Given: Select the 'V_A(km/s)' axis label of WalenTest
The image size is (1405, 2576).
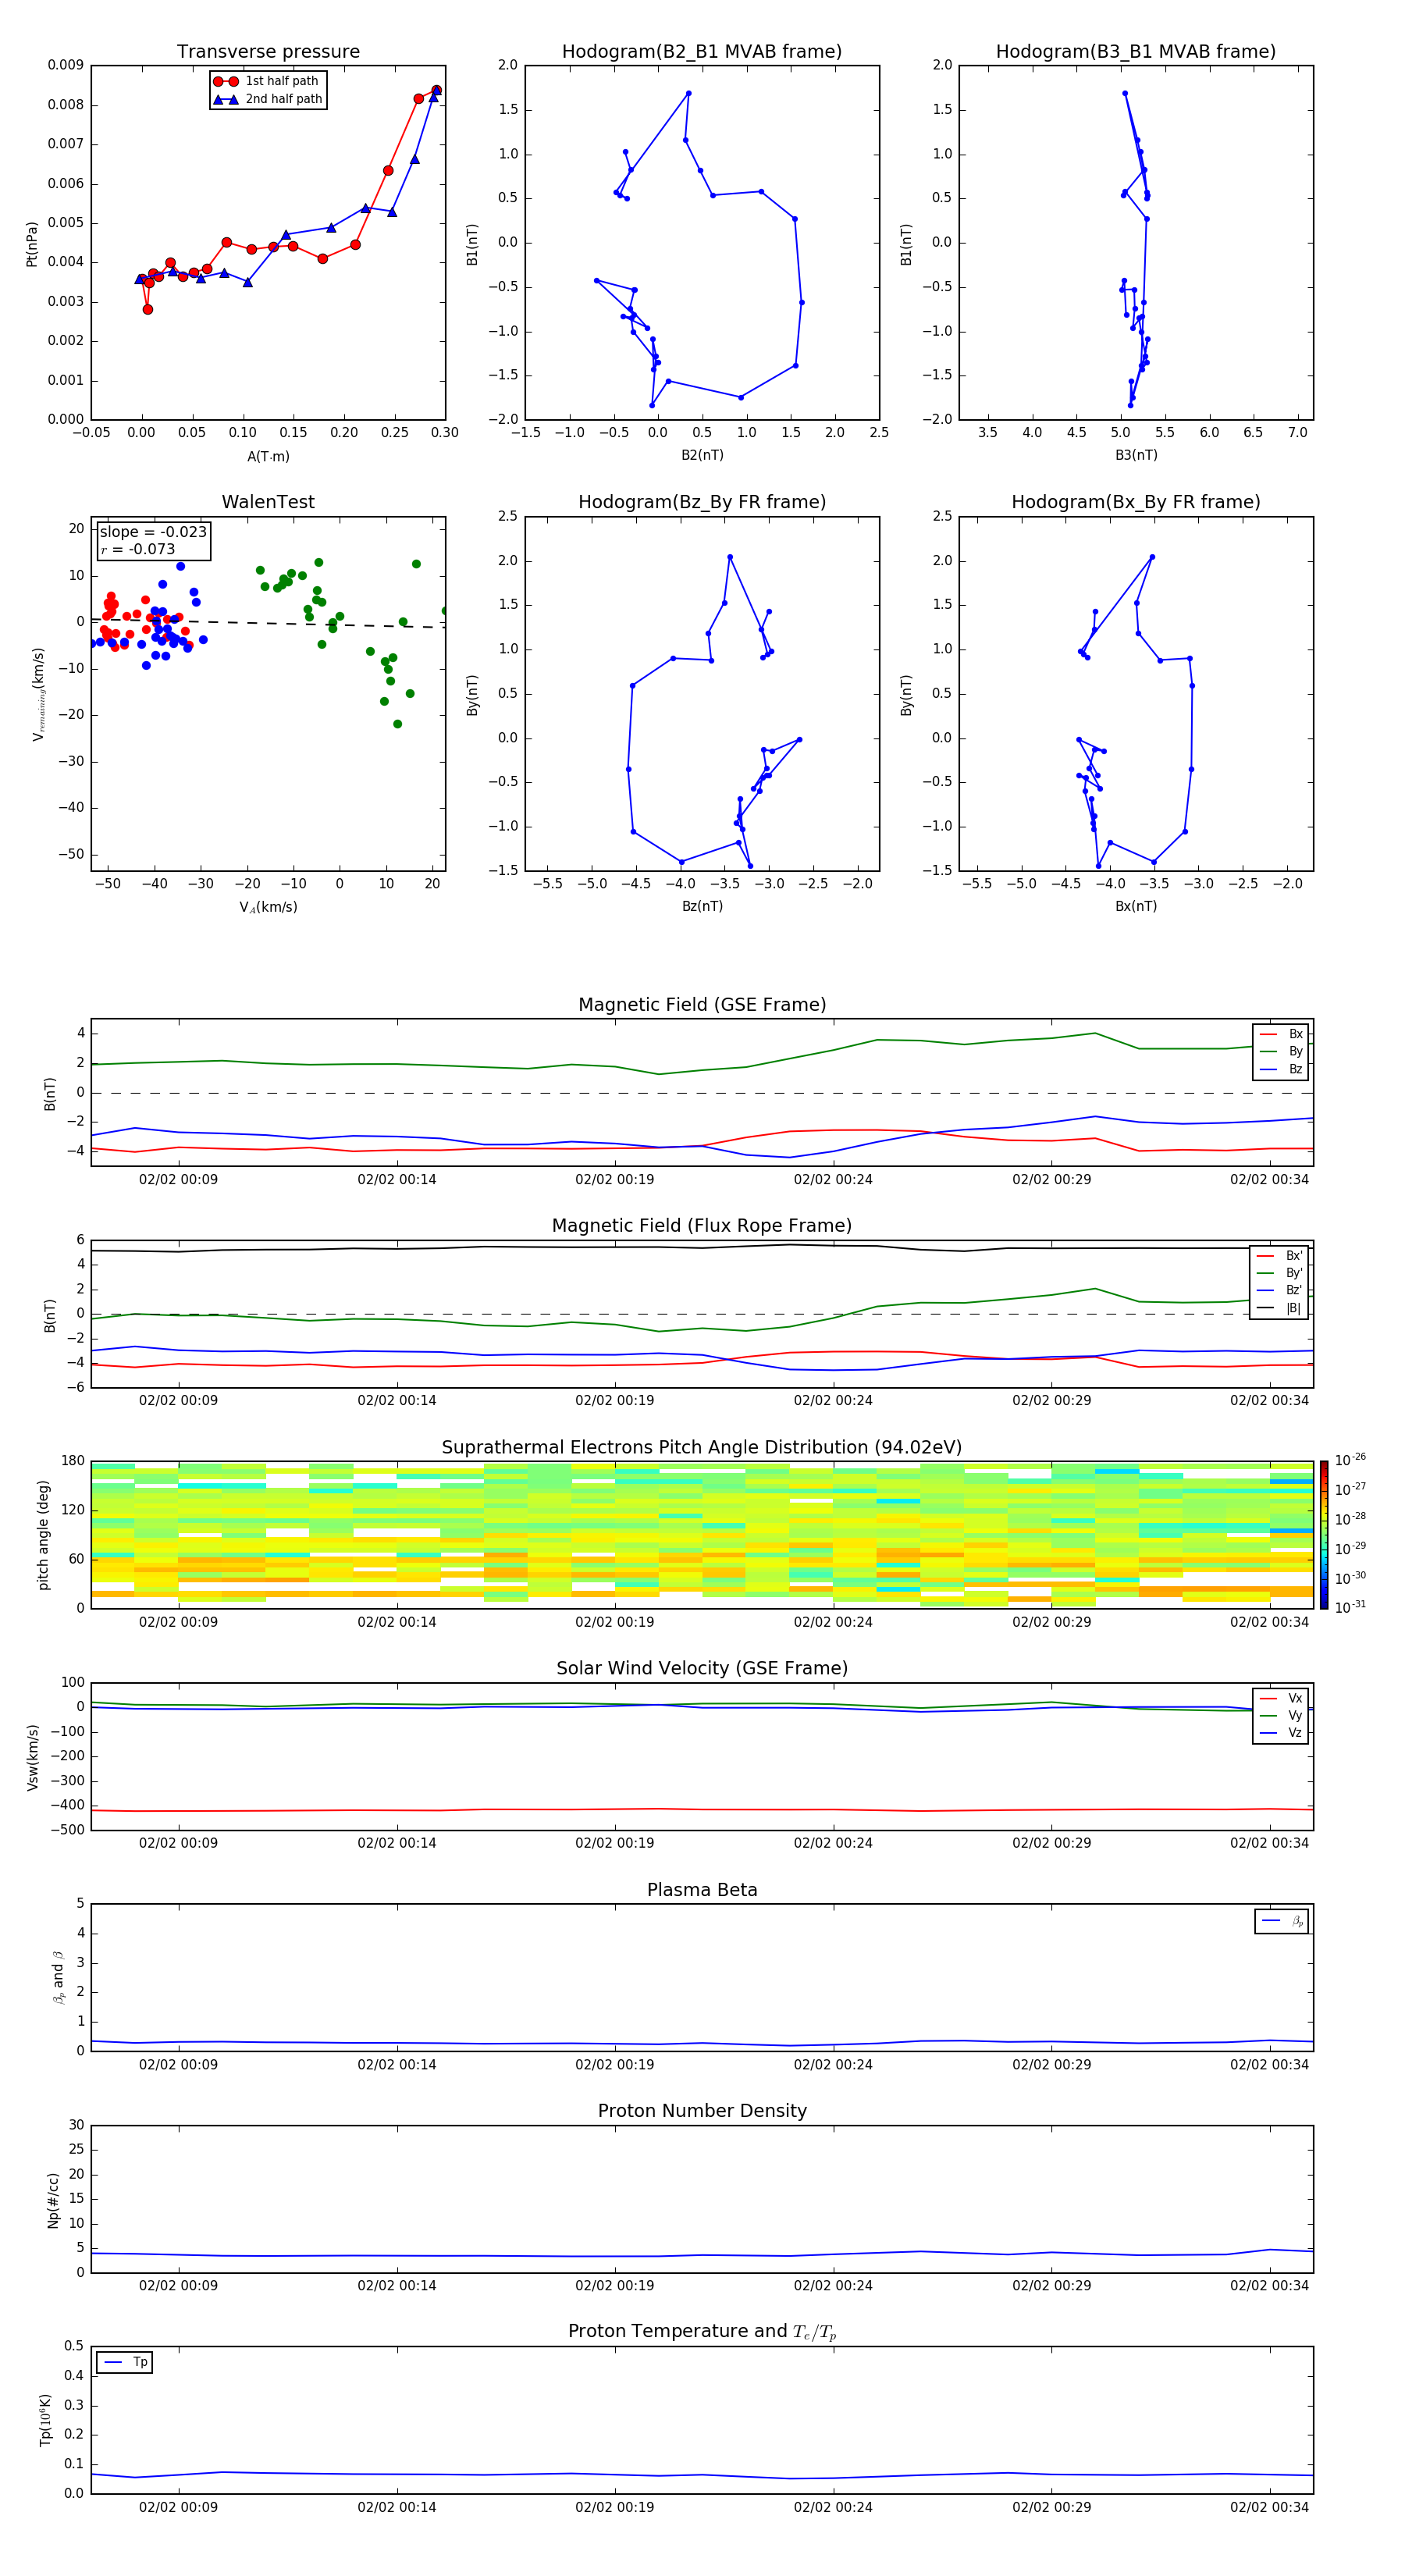Looking at the screenshot, I should click(268, 908).
